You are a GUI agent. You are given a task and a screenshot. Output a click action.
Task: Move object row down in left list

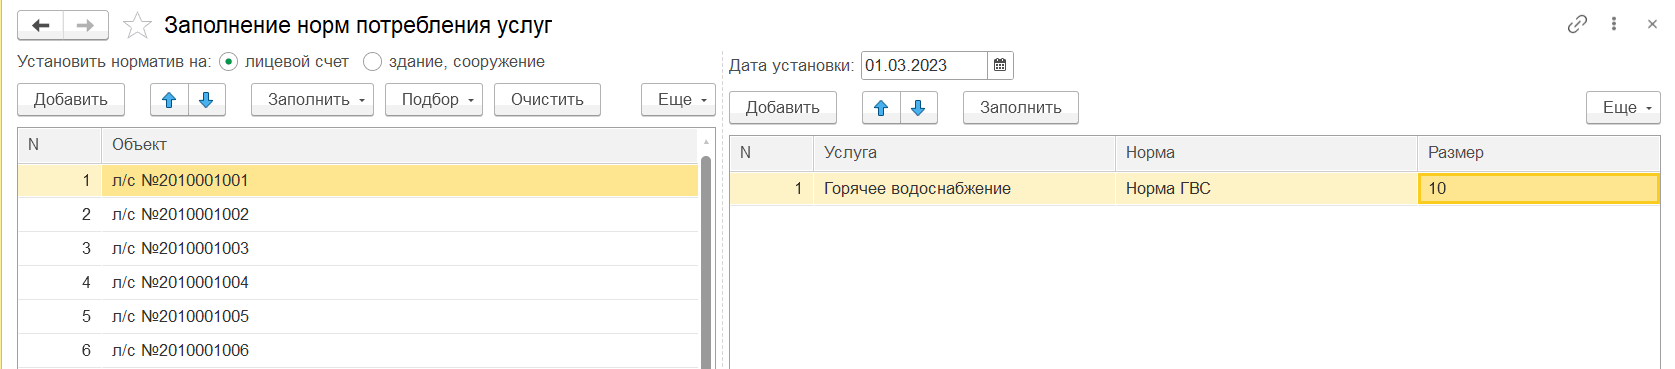pos(206,100)
